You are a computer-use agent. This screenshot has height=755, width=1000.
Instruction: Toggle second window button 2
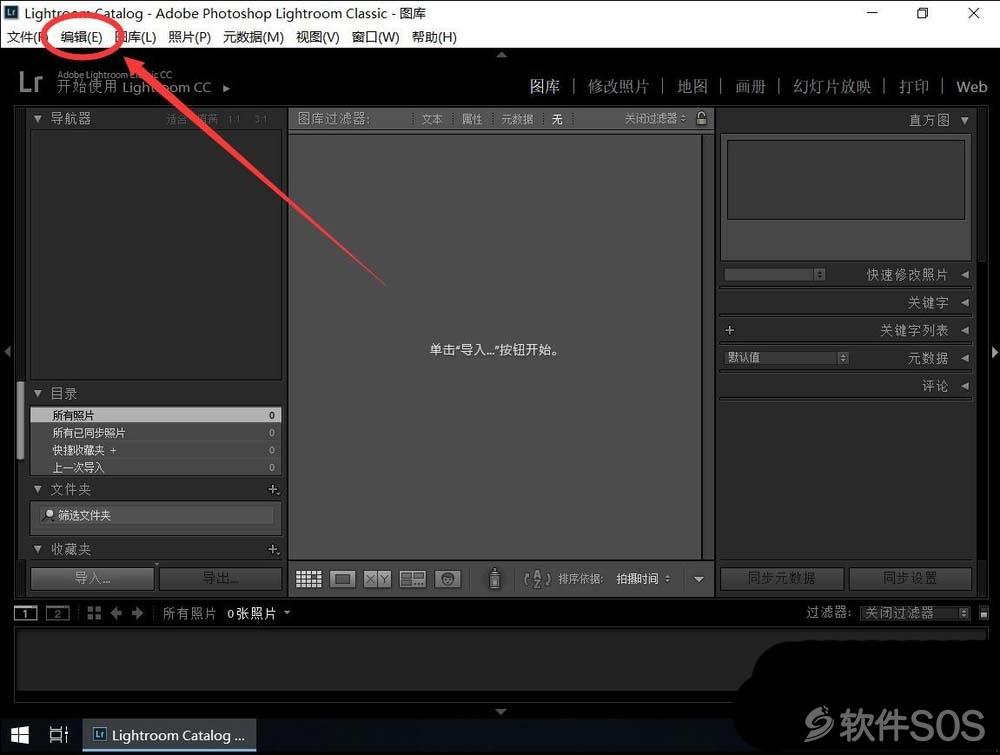pyautogui.click(x=57, y=613)
